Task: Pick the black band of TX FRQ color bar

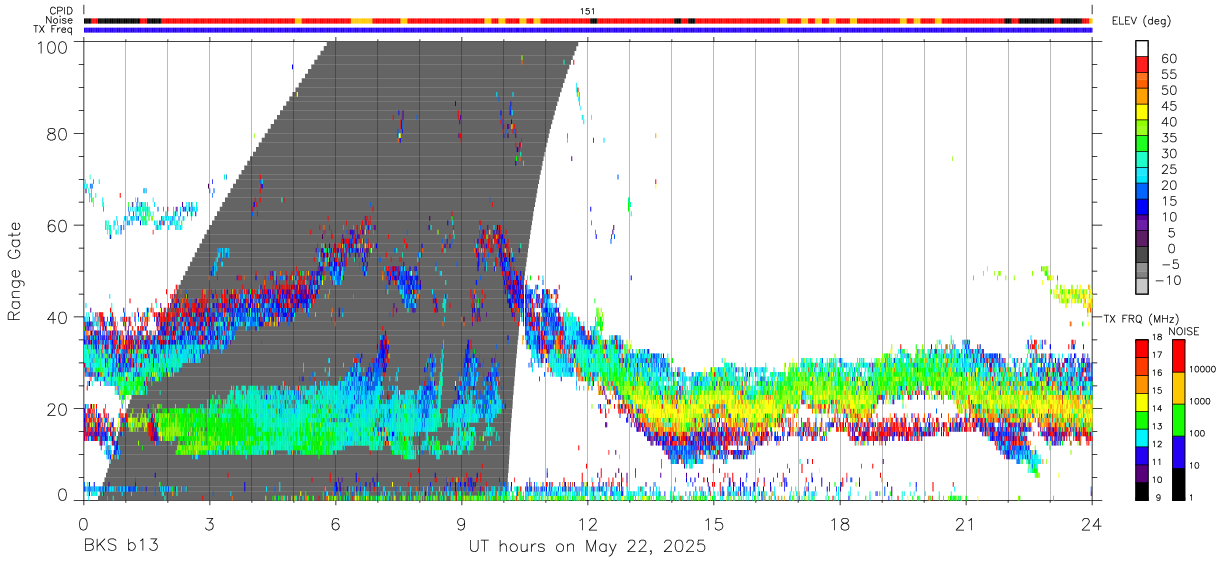Action: [x=1143, y=491]
